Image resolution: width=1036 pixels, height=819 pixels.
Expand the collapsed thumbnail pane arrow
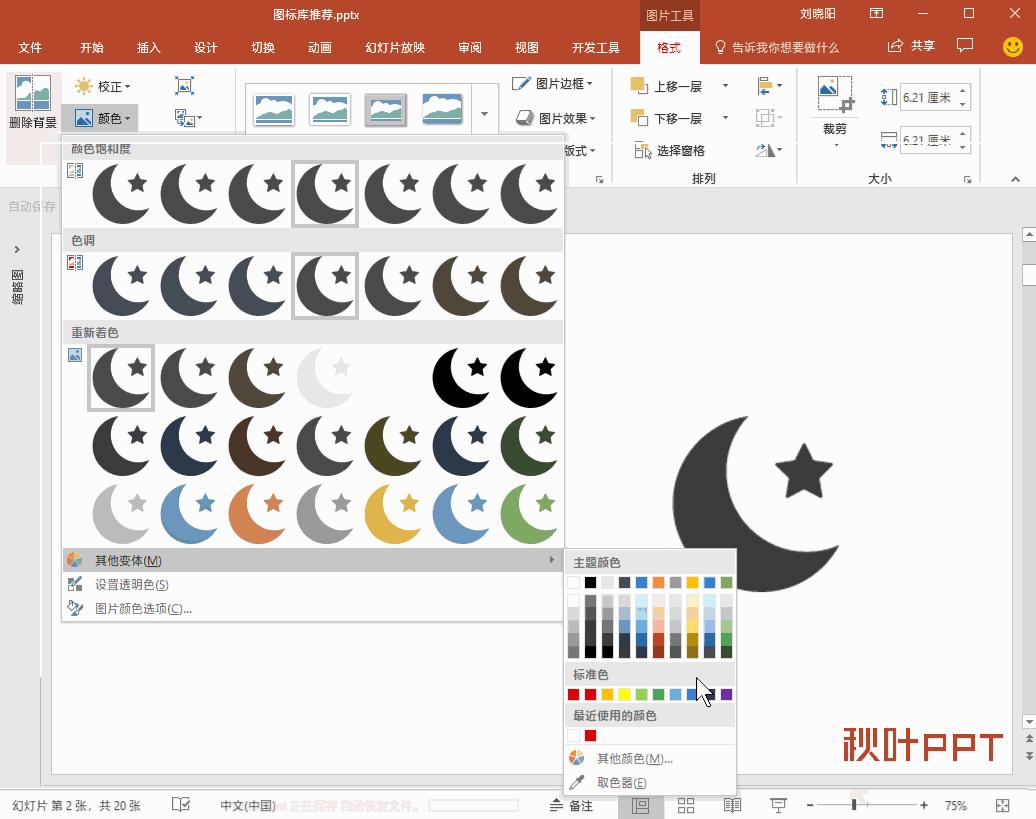(17, 249)
